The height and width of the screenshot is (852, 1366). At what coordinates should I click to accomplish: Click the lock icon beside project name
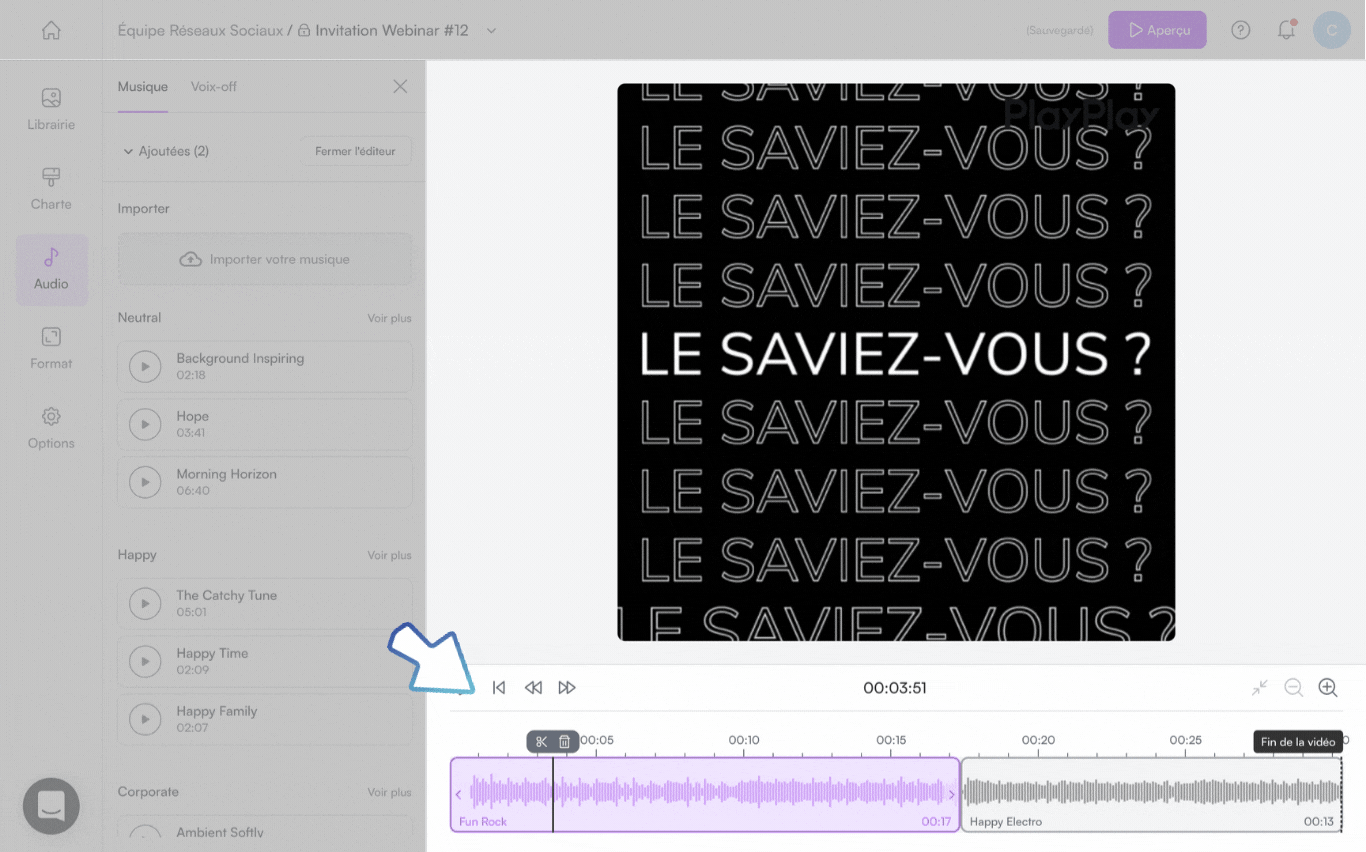[304, 30]
